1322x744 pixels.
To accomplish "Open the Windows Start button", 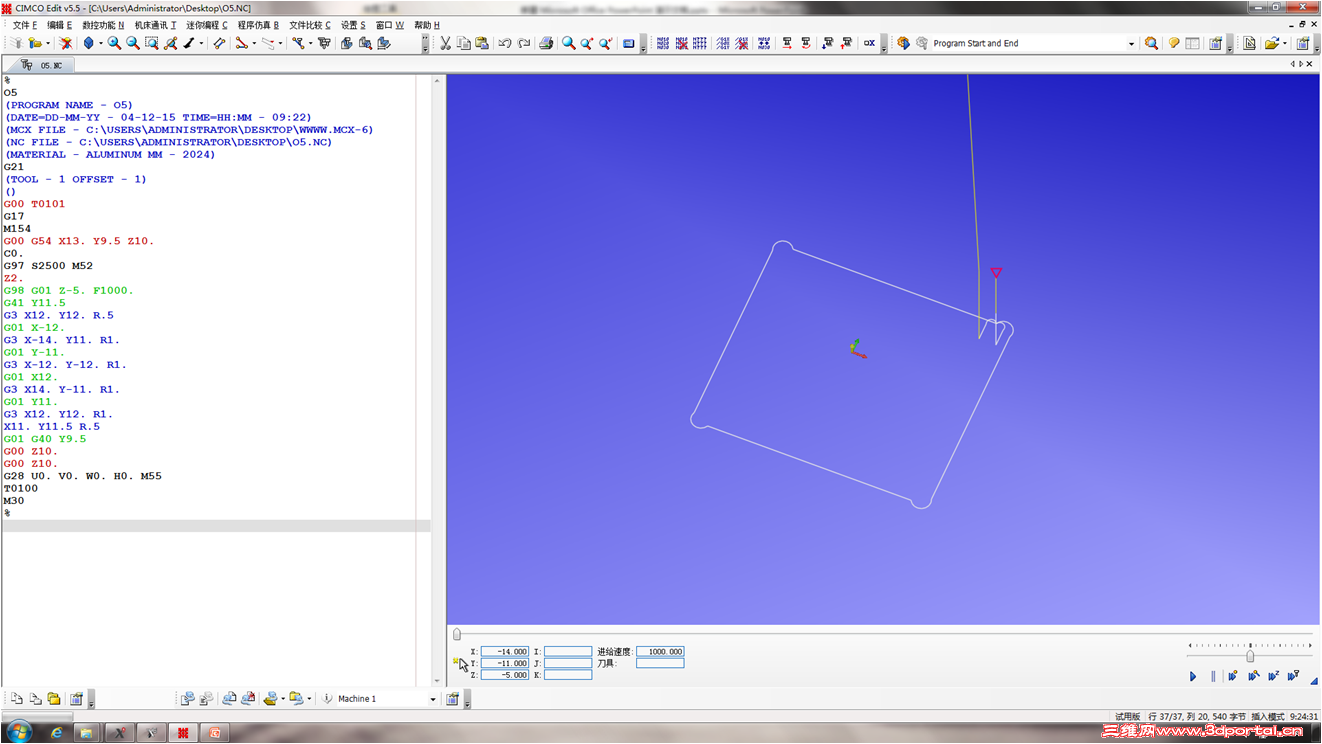I will (17, 732).
